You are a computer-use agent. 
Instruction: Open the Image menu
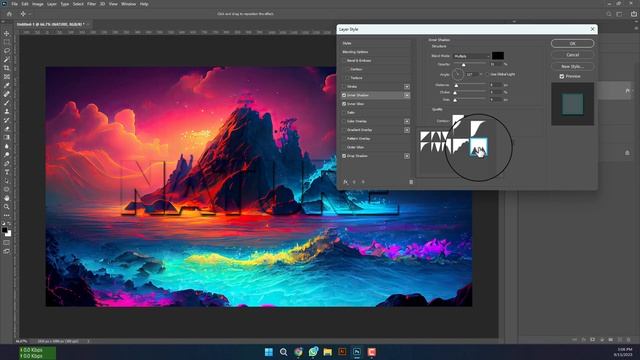pyautogui.click(x=38, y=4)
